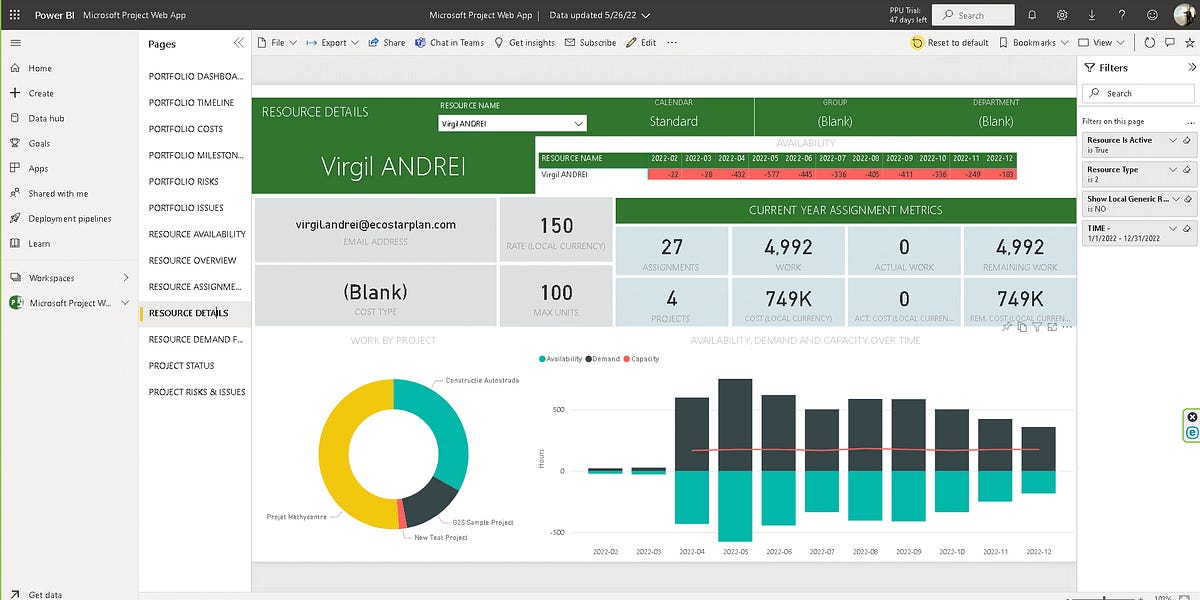Click the Reset to default button
This screenshot has height=600, width=1200.
(949, 42)
